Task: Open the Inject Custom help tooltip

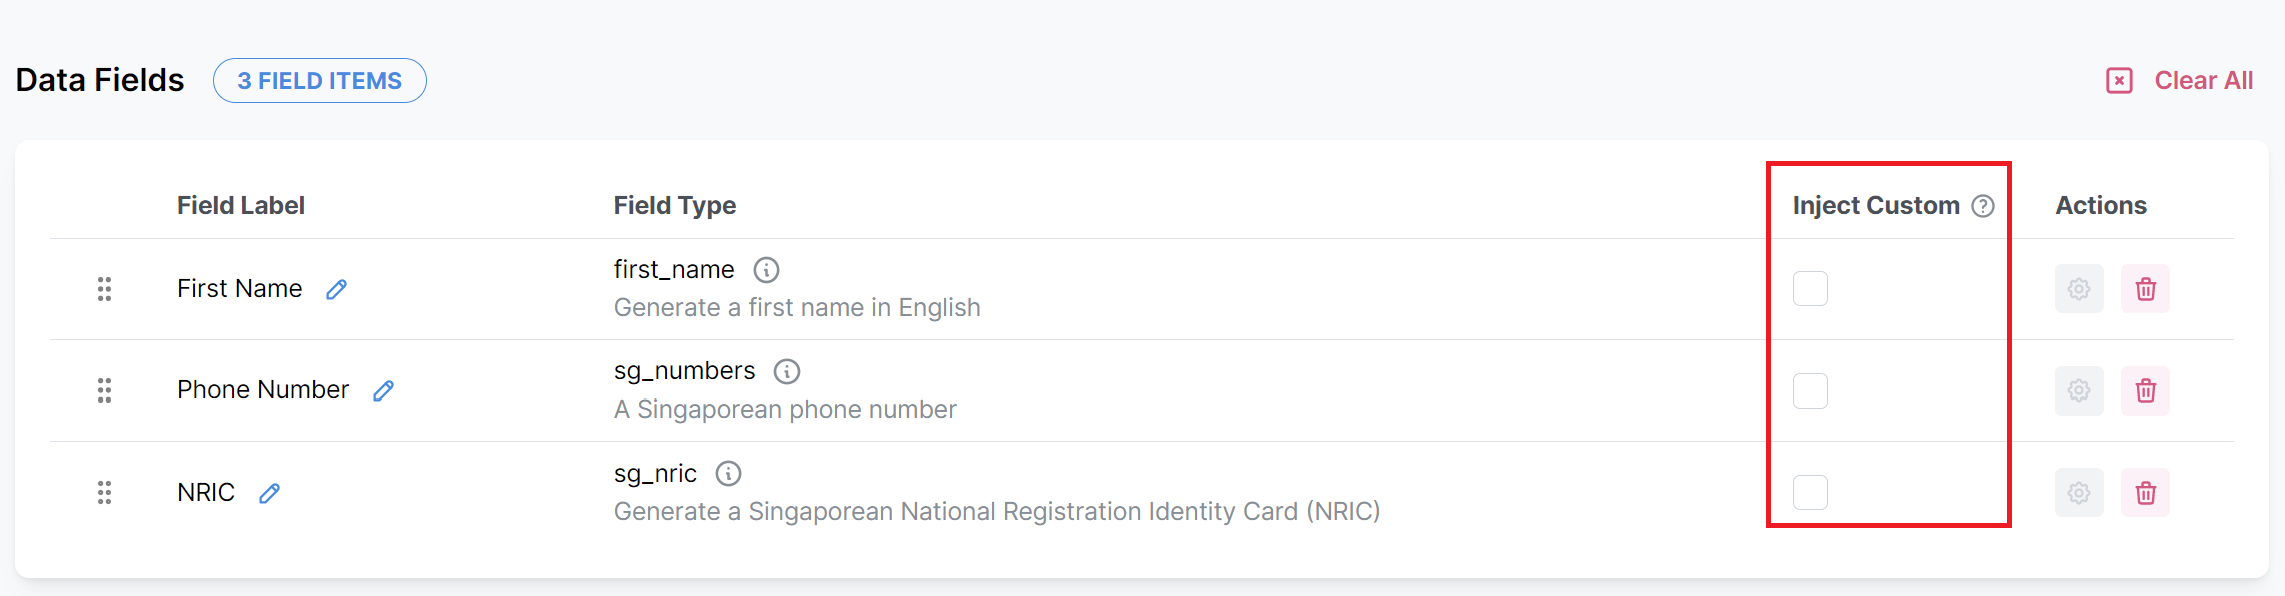Action: [1983, 206]
